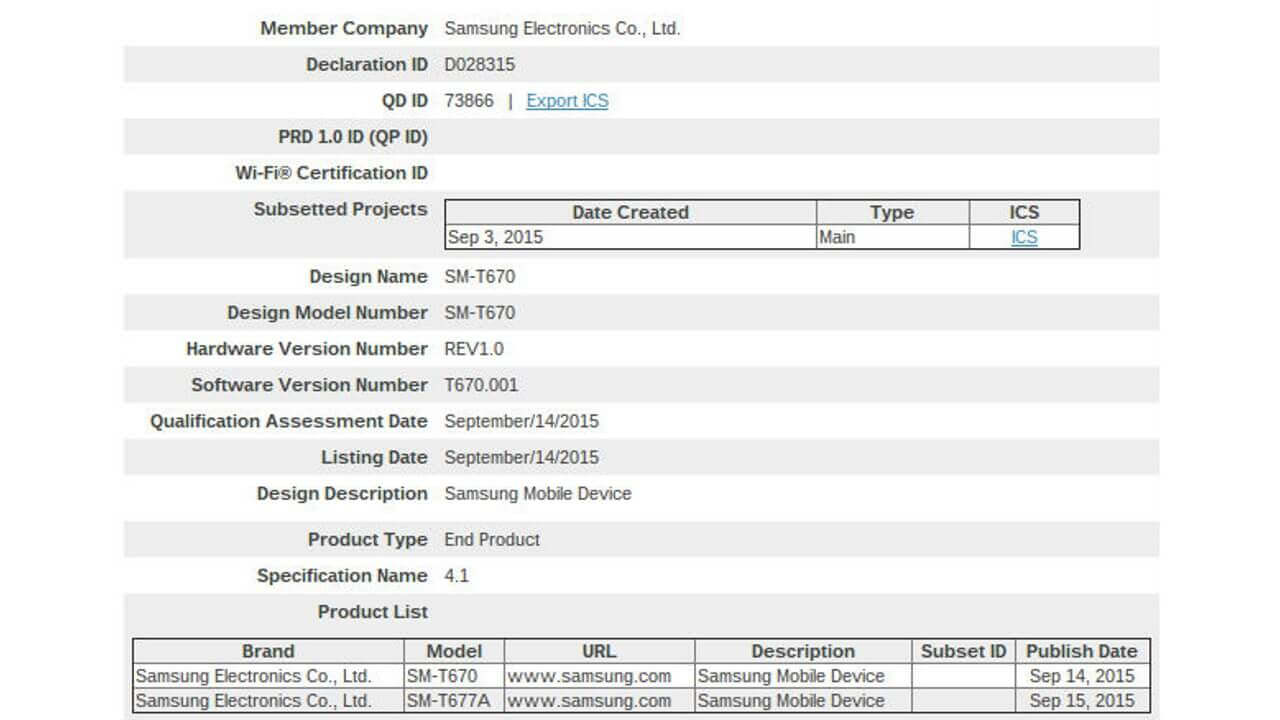Select the Sep 3, 2015 date cell
This screenshot has width=1280, height=720.
[x=496, y=238]
